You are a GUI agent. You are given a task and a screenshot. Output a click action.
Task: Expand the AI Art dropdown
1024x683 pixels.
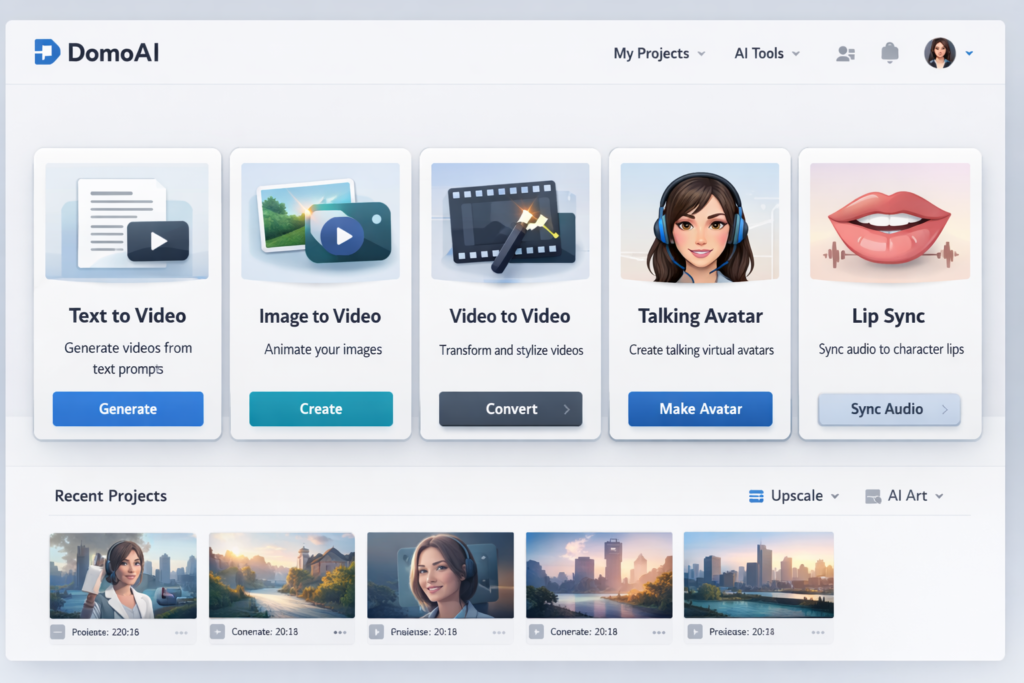(x=904, y=496)
